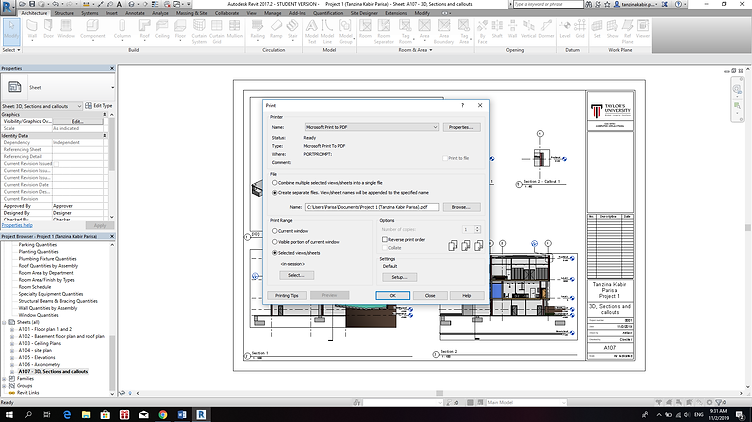This screenshot has height=422, width=752.
Task: Open Revit application menu button
Action: click(x=8, y=8)
